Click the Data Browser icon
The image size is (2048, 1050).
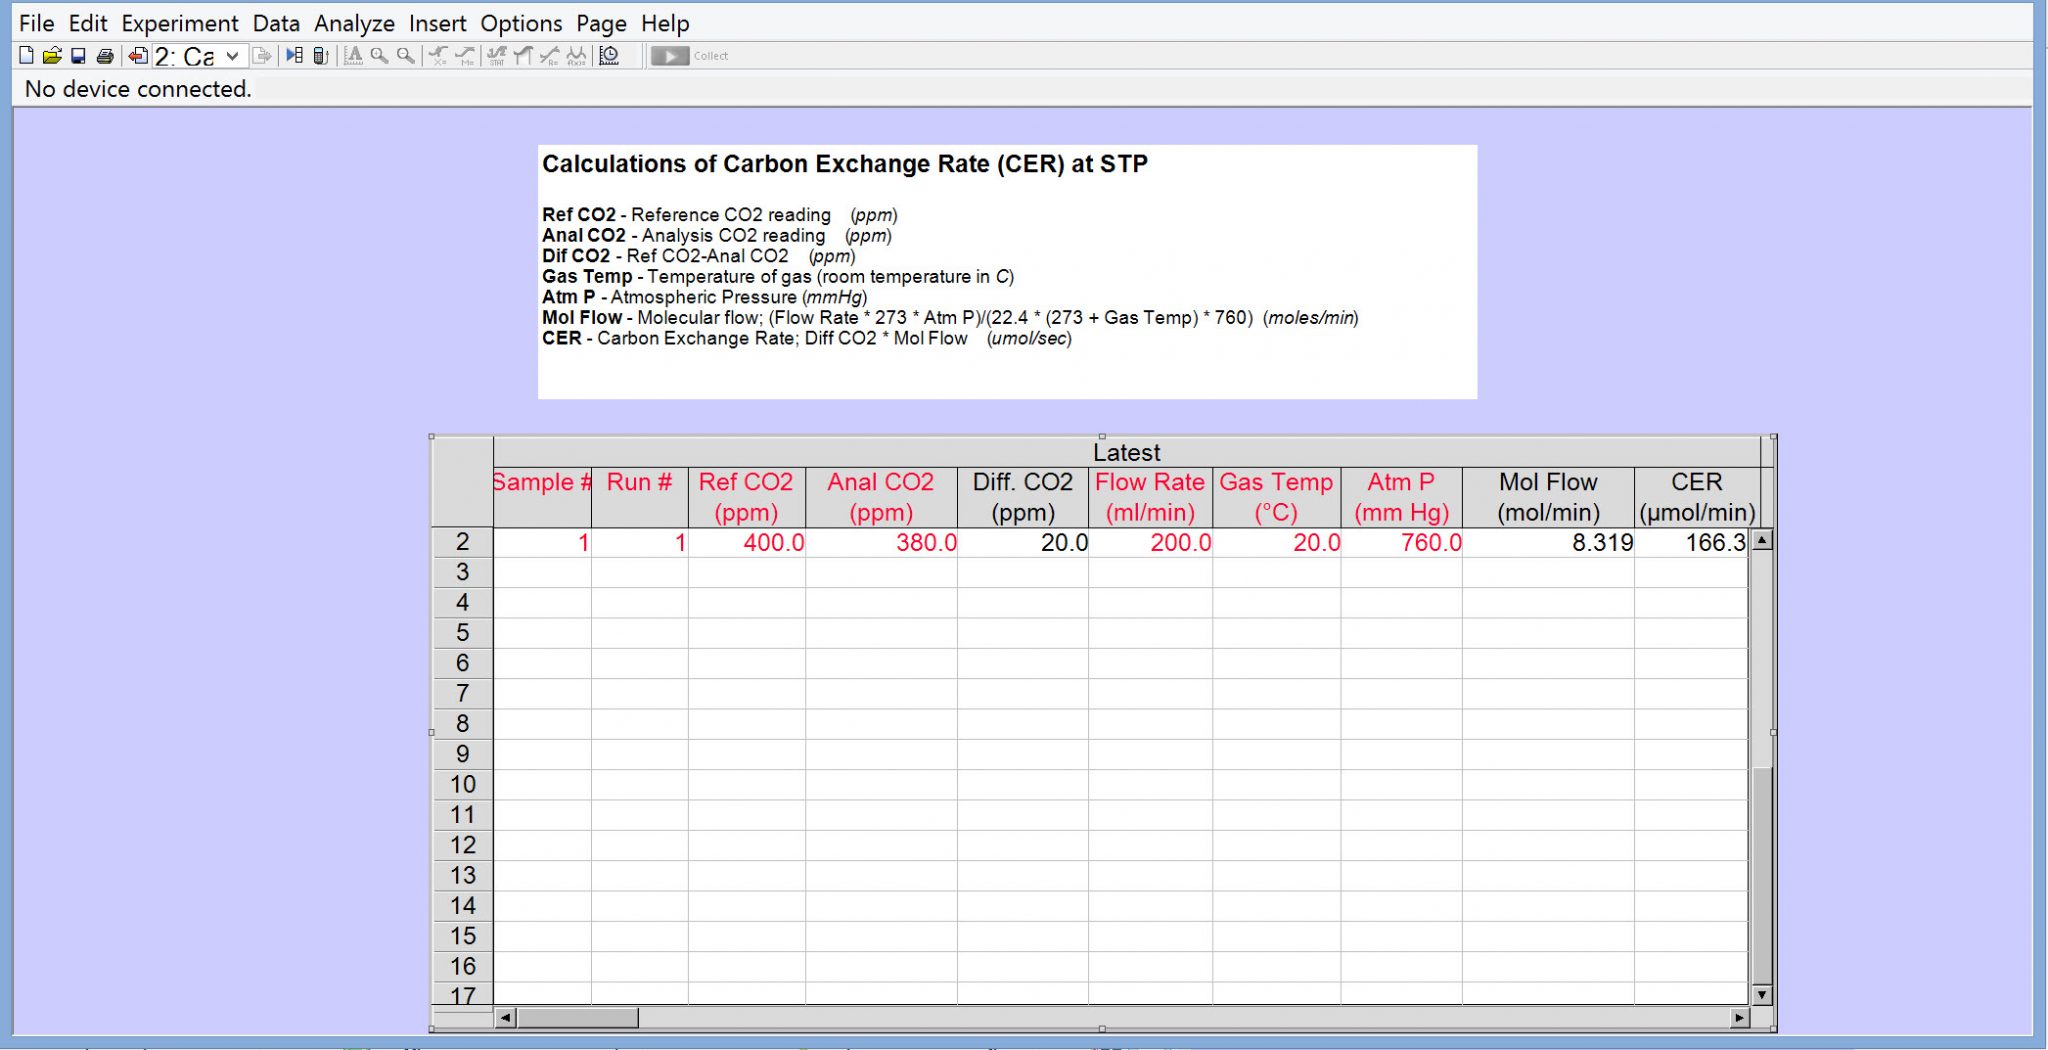click(x=294, y=56)
